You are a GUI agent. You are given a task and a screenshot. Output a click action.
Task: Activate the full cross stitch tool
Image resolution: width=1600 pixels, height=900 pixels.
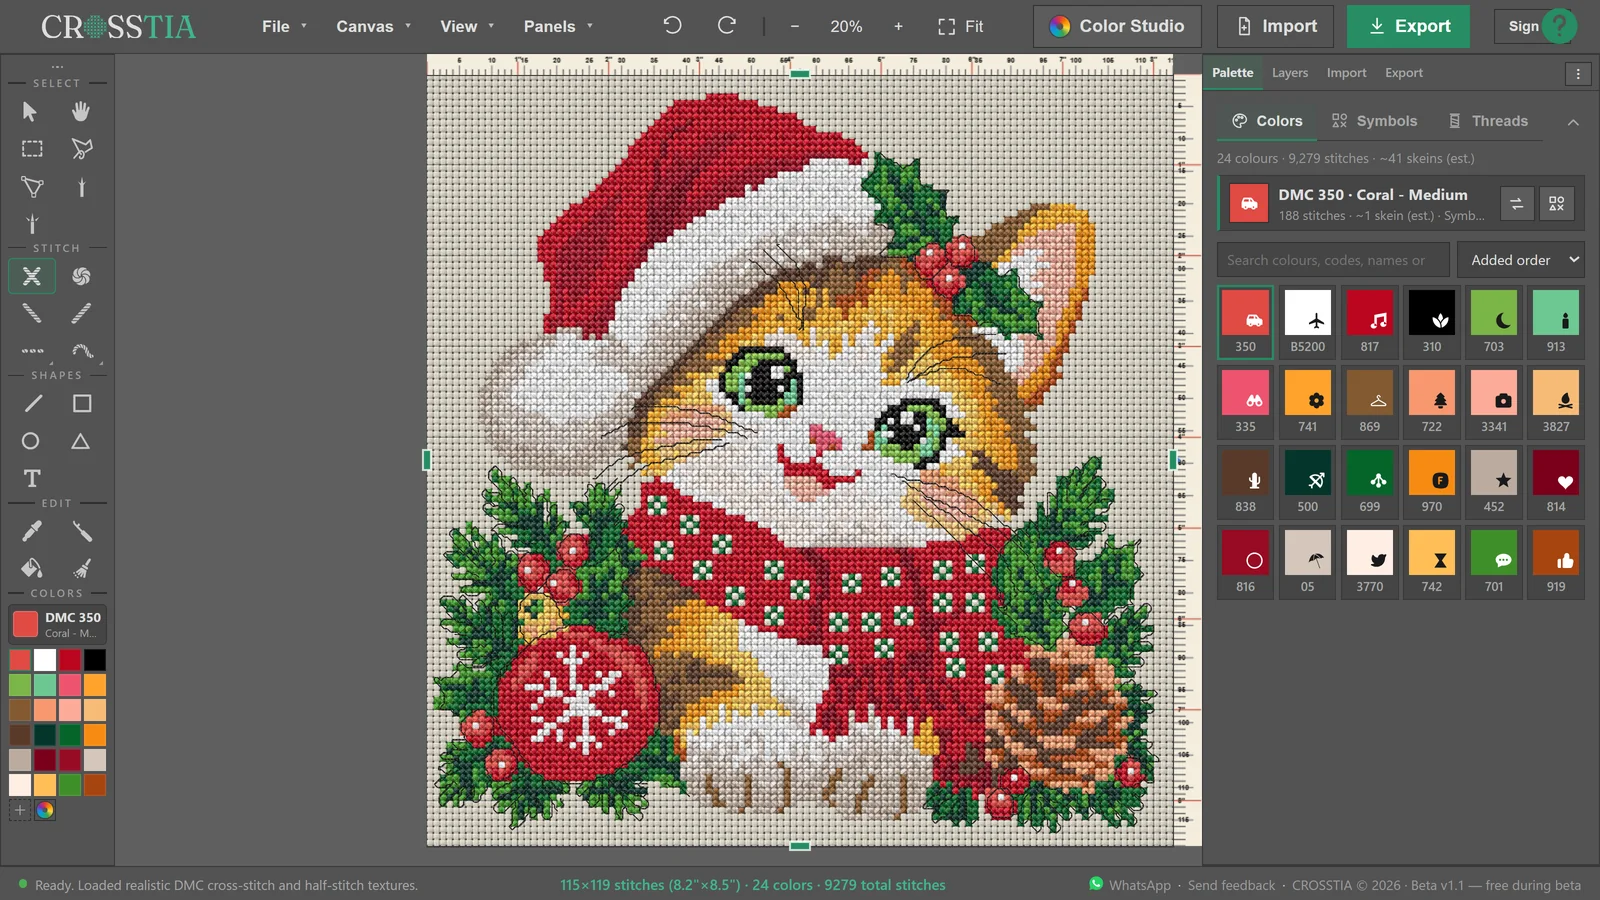pyautogui.click(x=32, y=276)
